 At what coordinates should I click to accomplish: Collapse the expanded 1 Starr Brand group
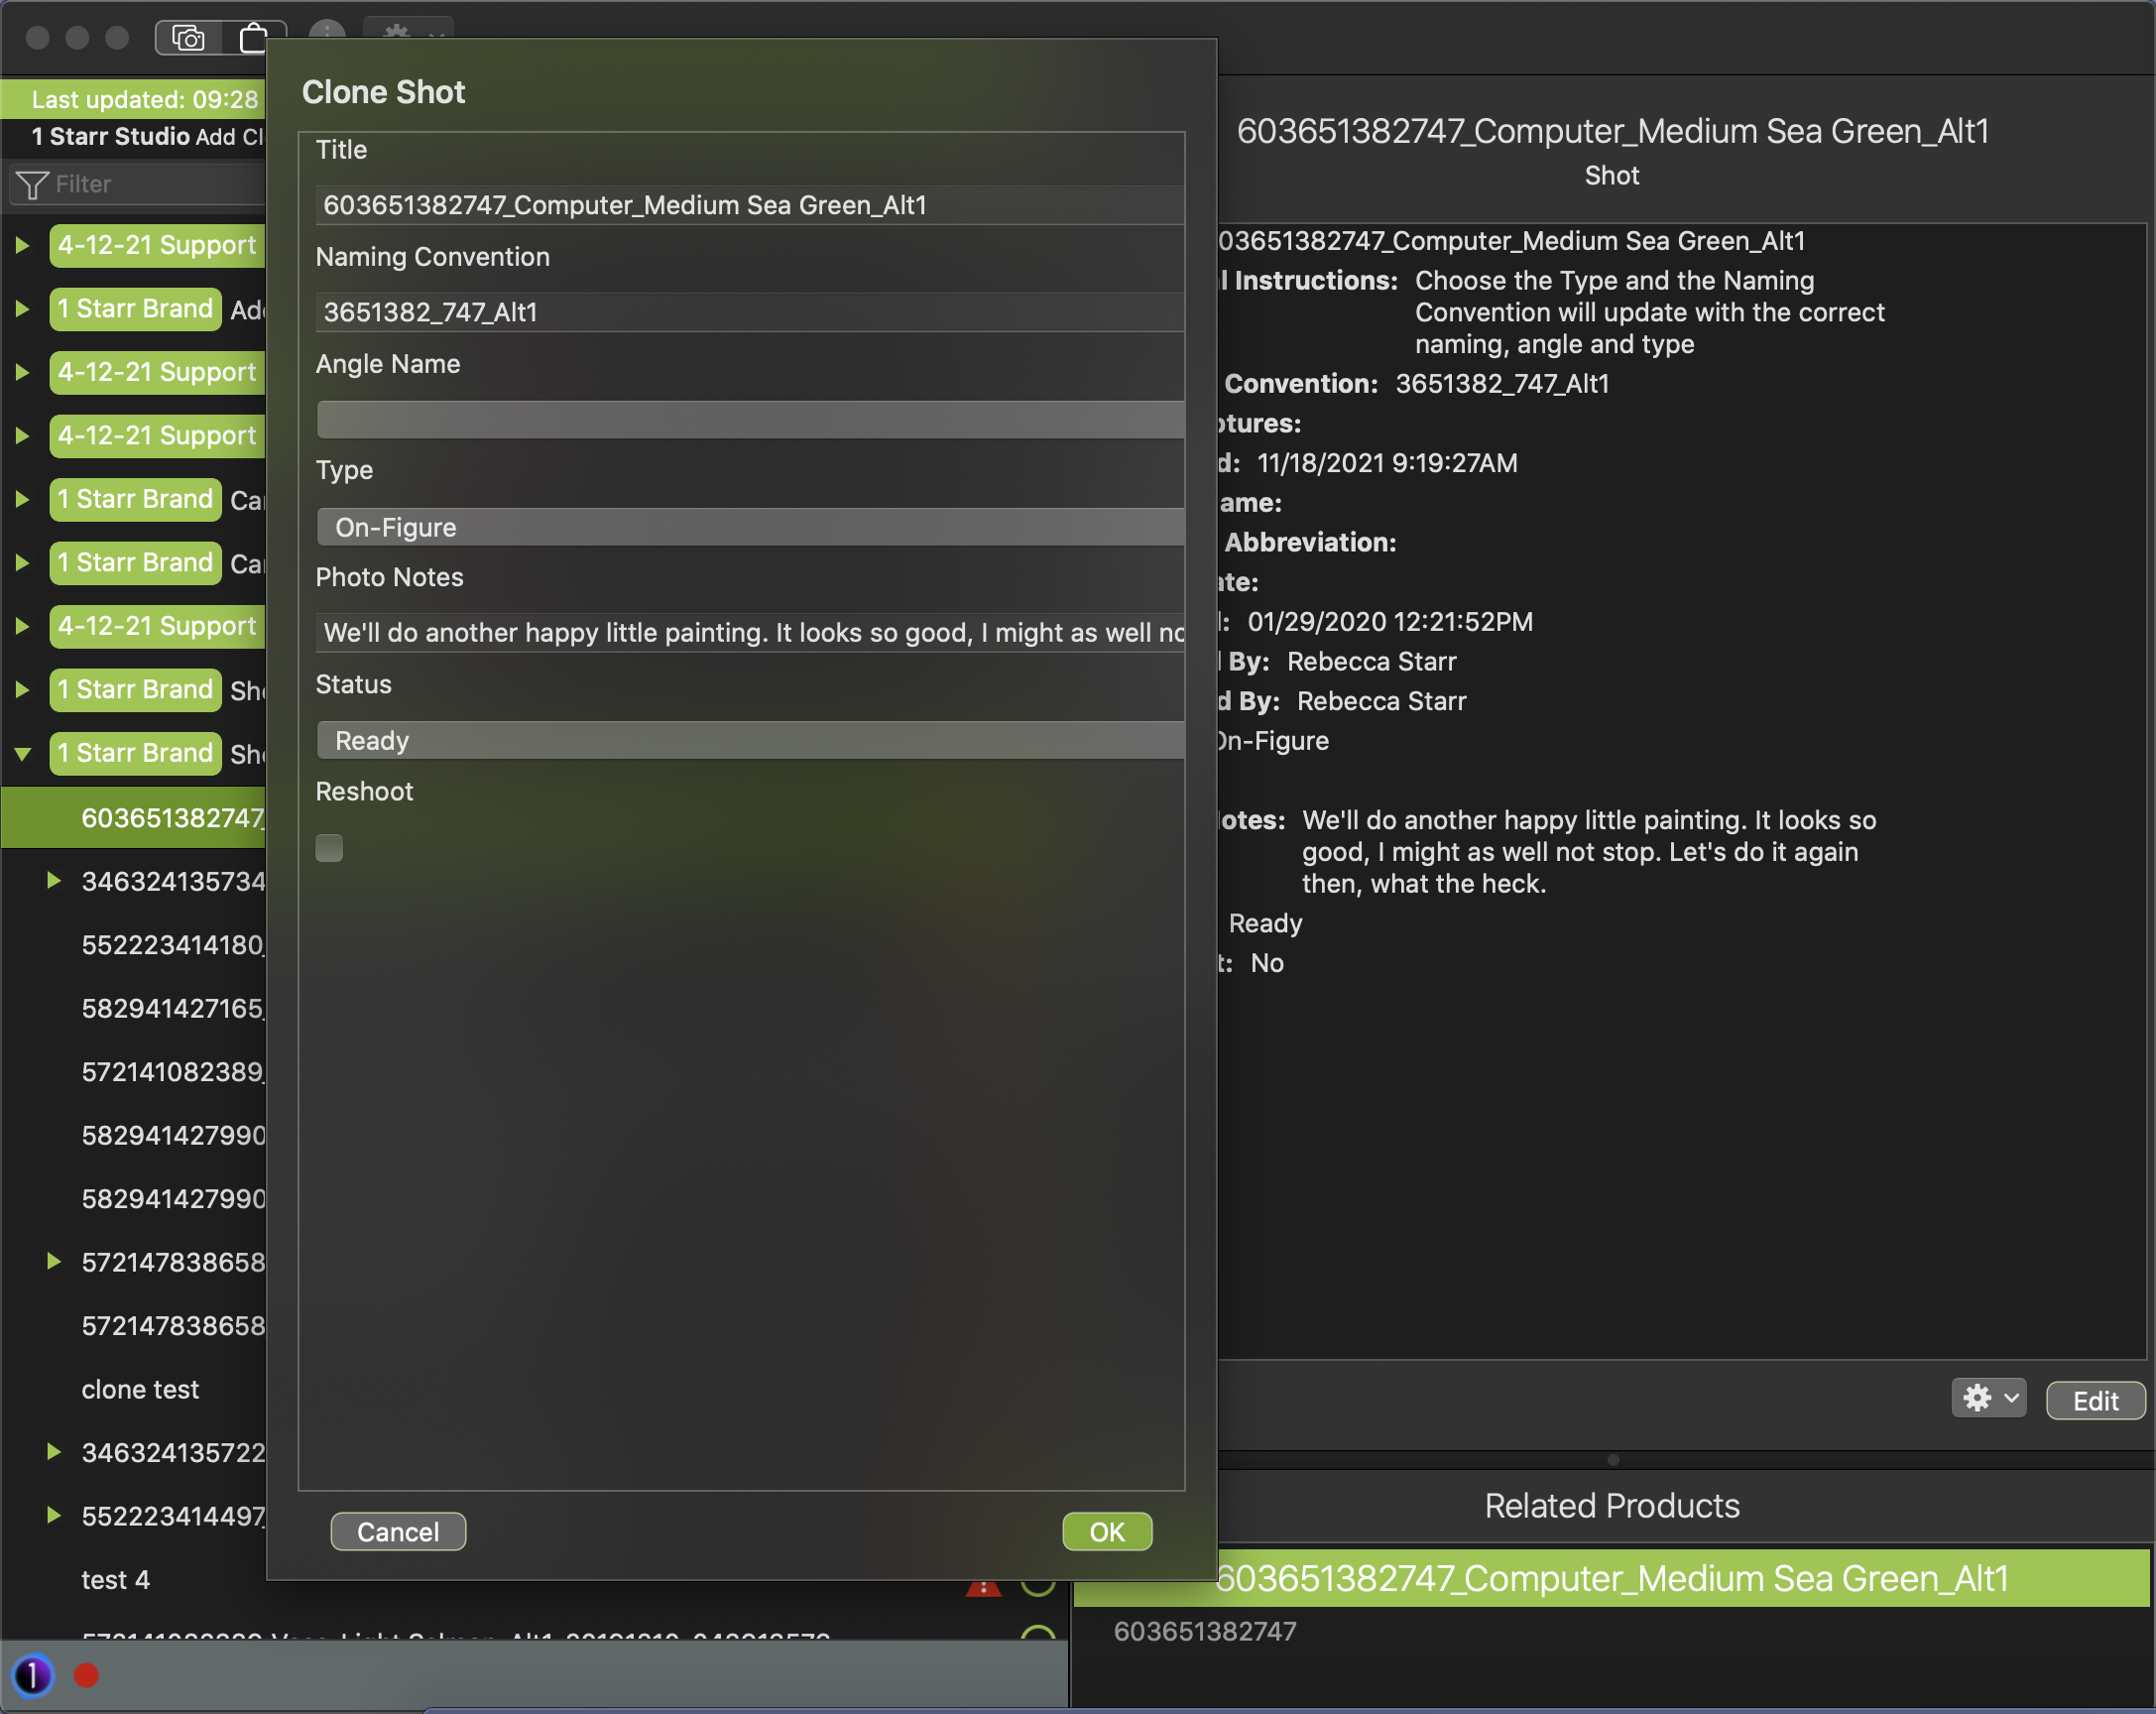[23, 753]
